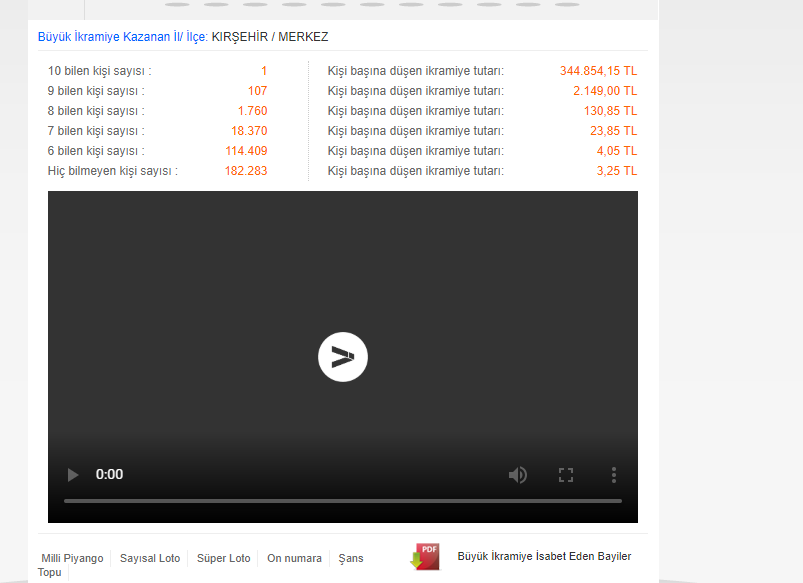Download the PDF via red PDF icon

425,557
